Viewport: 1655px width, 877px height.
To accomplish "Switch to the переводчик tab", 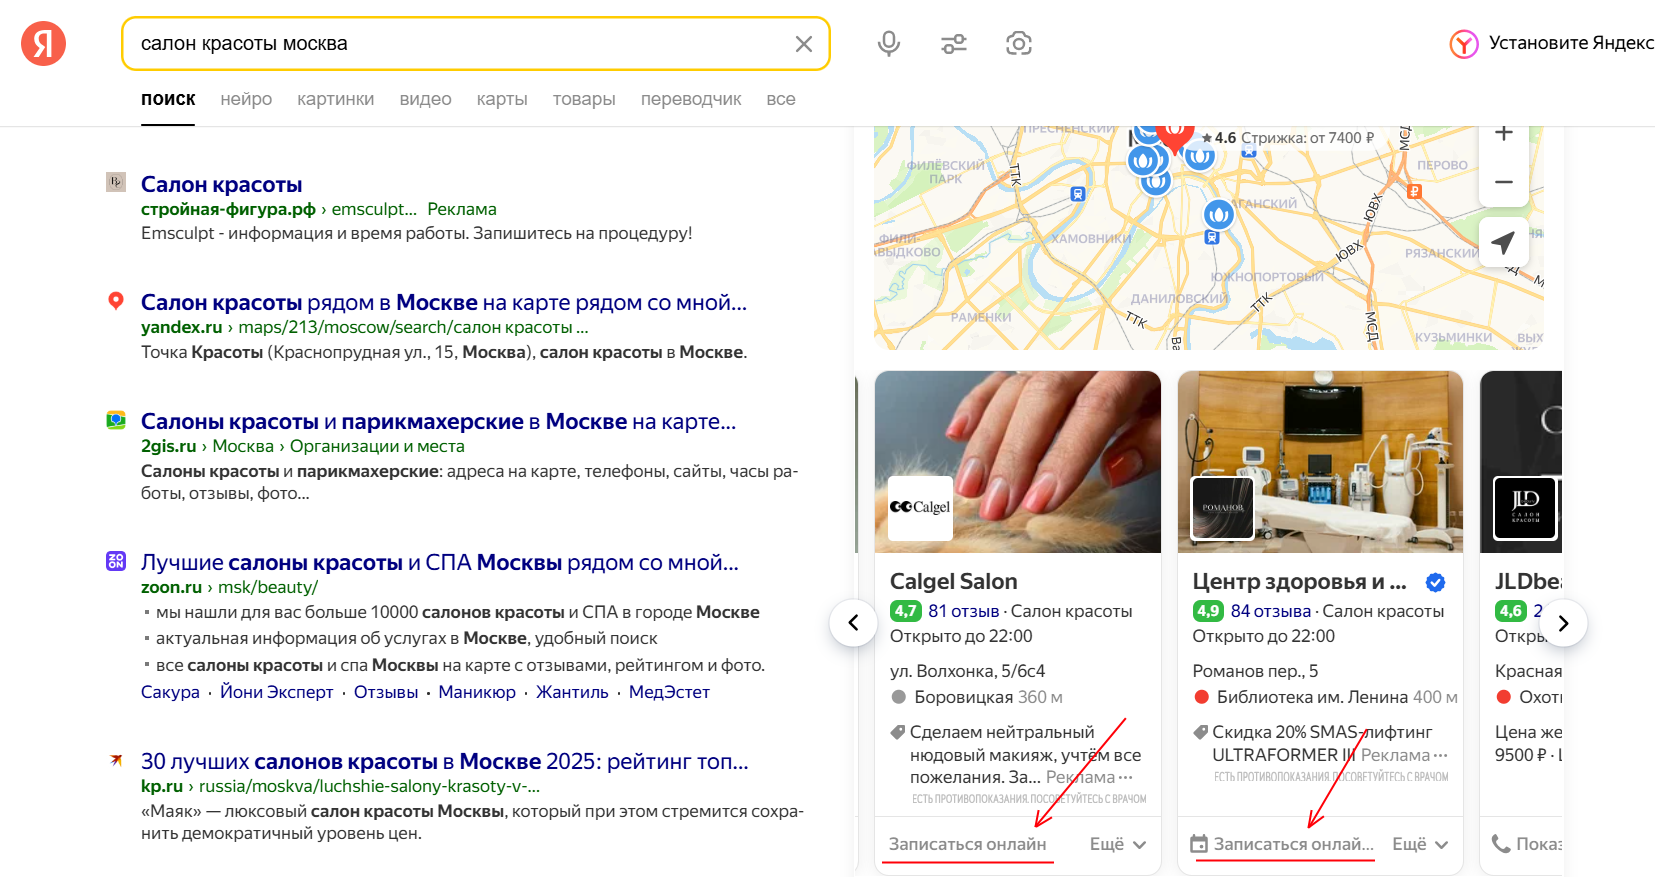I will 691,99.
